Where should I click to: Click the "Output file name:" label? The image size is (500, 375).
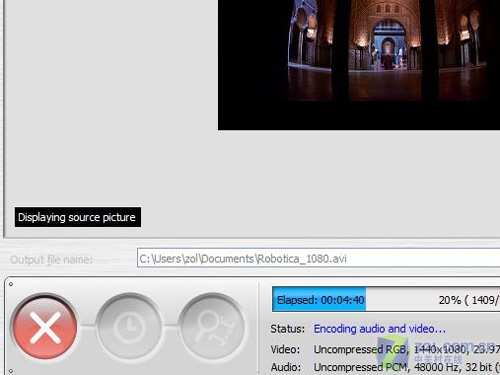click(x=51, y=260)
